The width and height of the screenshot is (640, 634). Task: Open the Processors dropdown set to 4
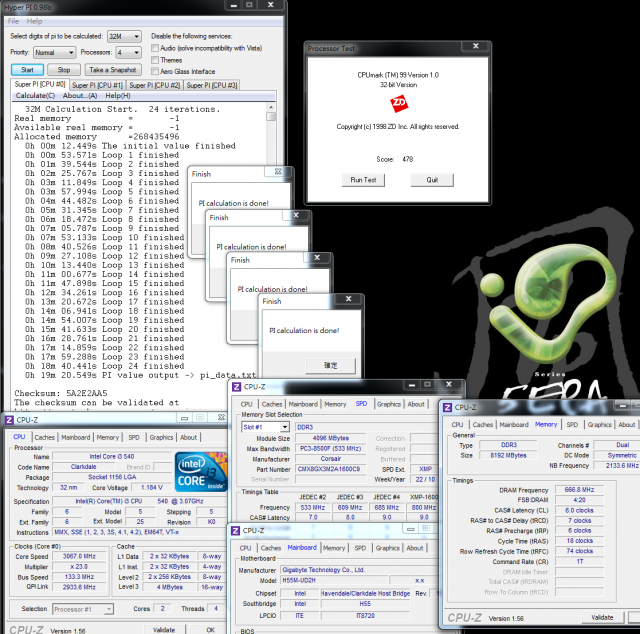(128, 53)
